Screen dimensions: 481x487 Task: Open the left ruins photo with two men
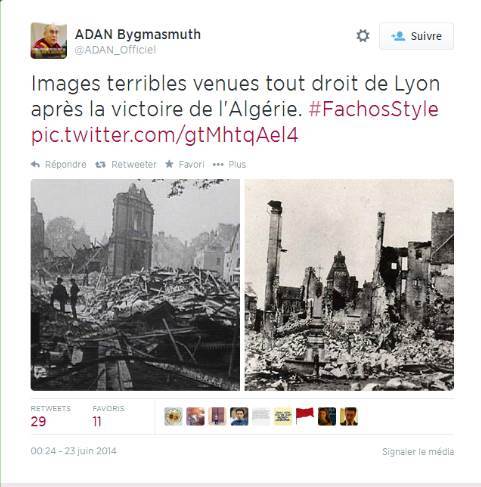135,285
